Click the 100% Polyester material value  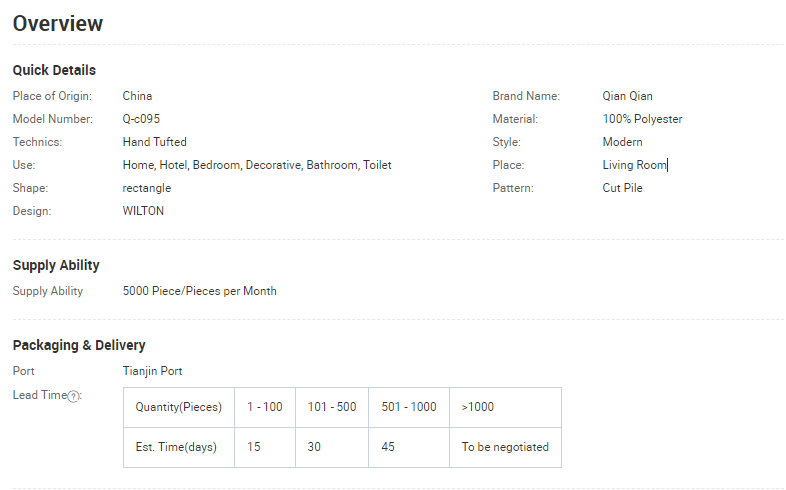(x=642, y=119)
